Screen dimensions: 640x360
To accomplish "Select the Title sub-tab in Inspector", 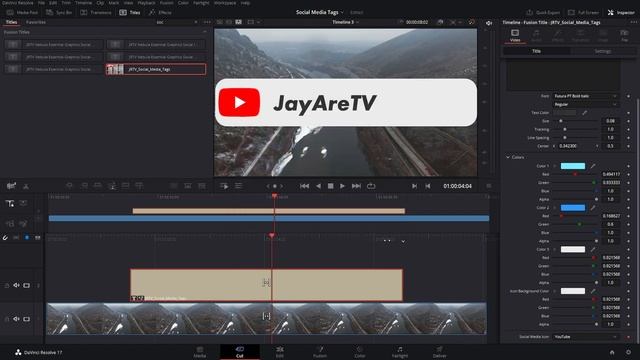I will 536,51.
